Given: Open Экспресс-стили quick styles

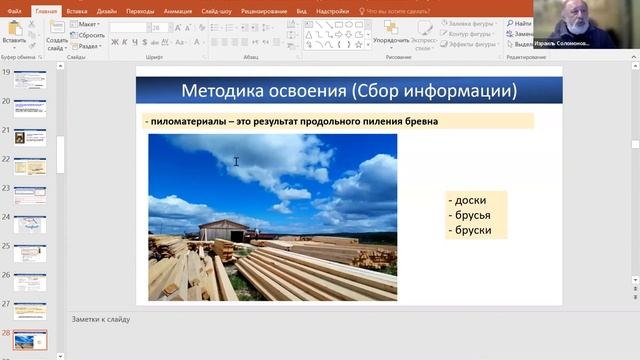Looking at the screenshot, I should 424,35.
